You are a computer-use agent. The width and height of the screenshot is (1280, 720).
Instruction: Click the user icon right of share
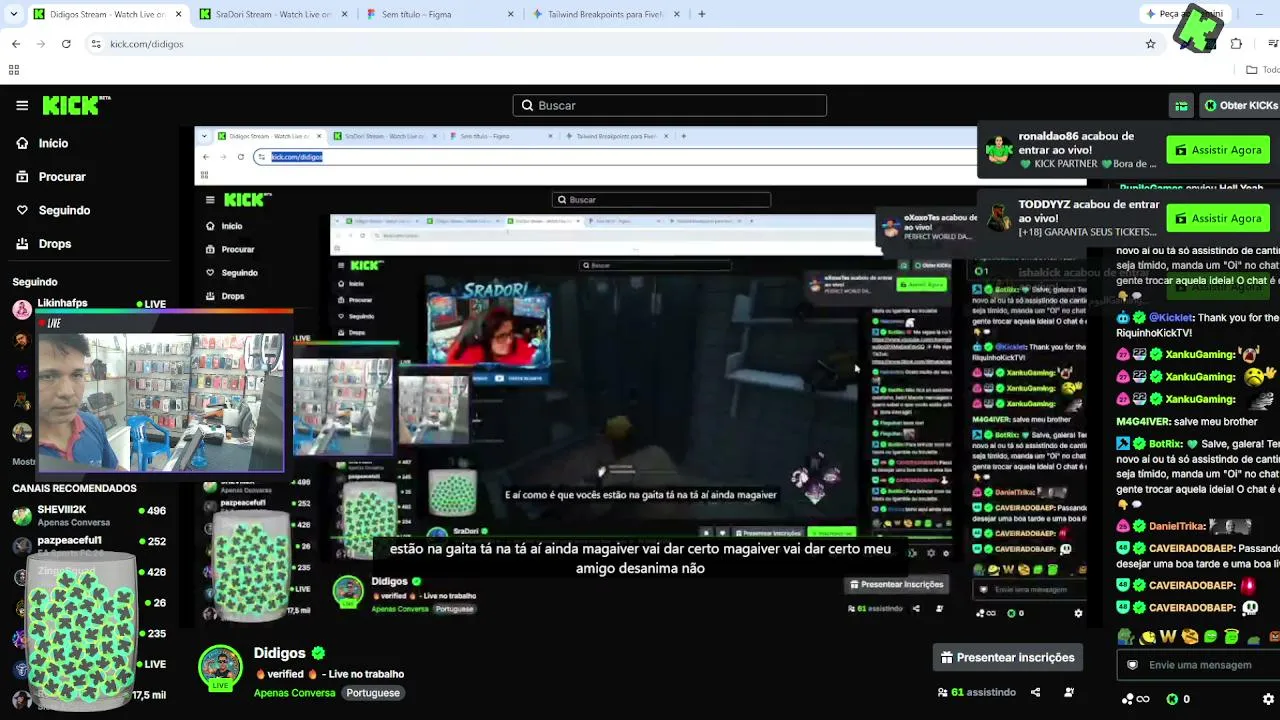coord(1069,692)
